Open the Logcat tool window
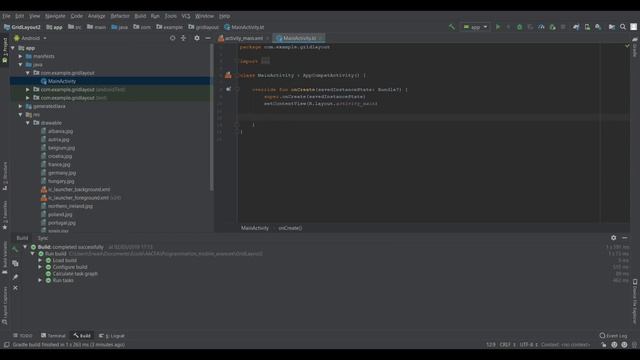 click(111, 336)
